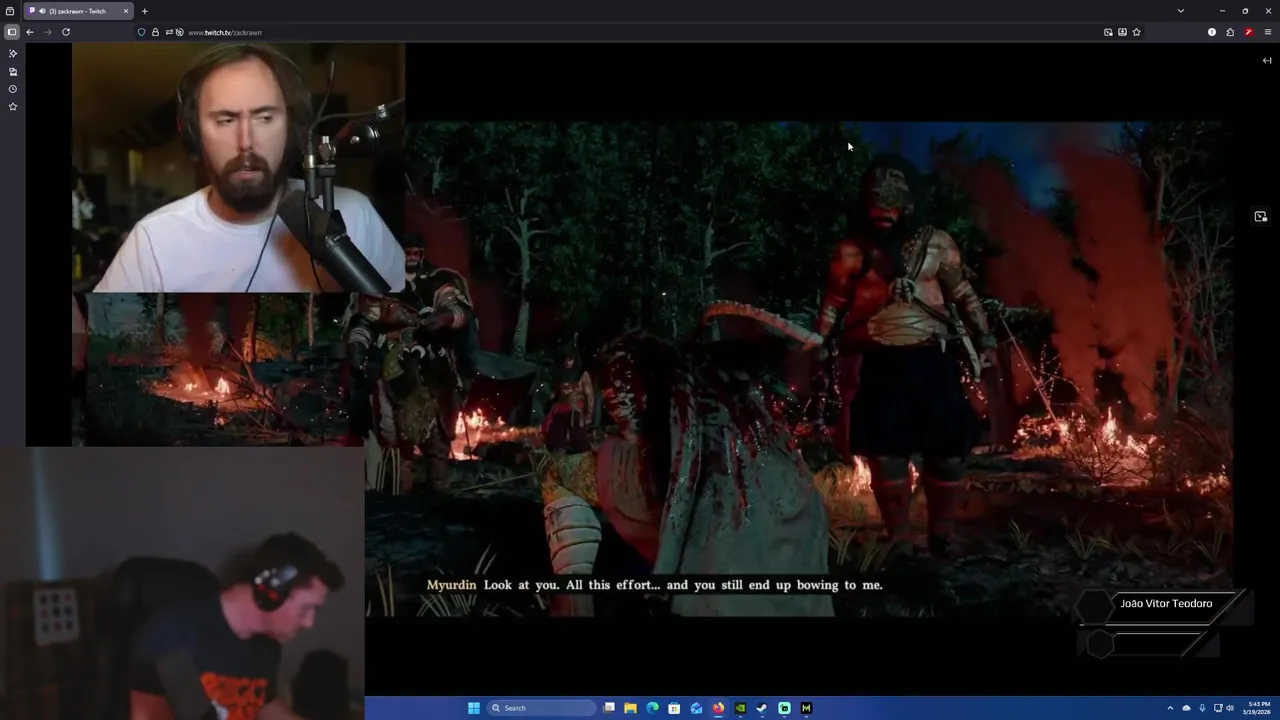
Task: Open the volume control tray icon
Action: 1230,708
